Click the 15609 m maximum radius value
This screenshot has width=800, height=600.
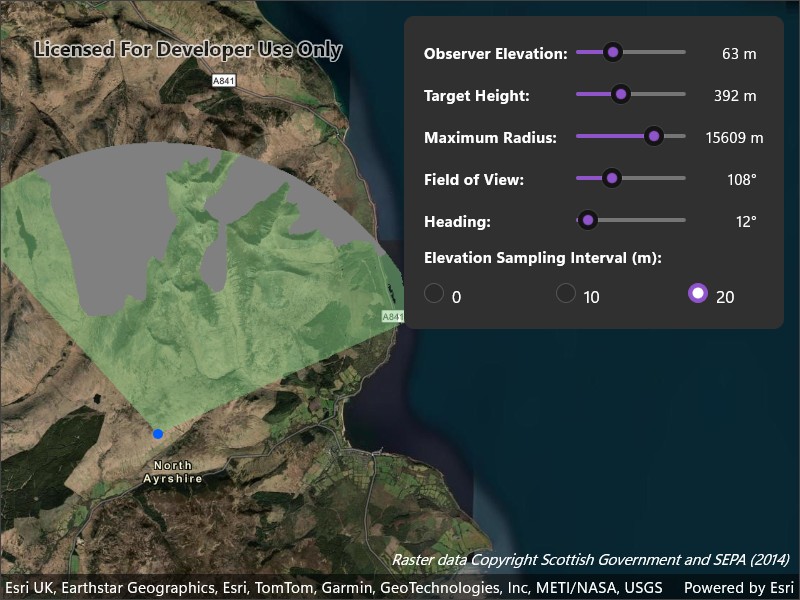(x=734, y=138)
